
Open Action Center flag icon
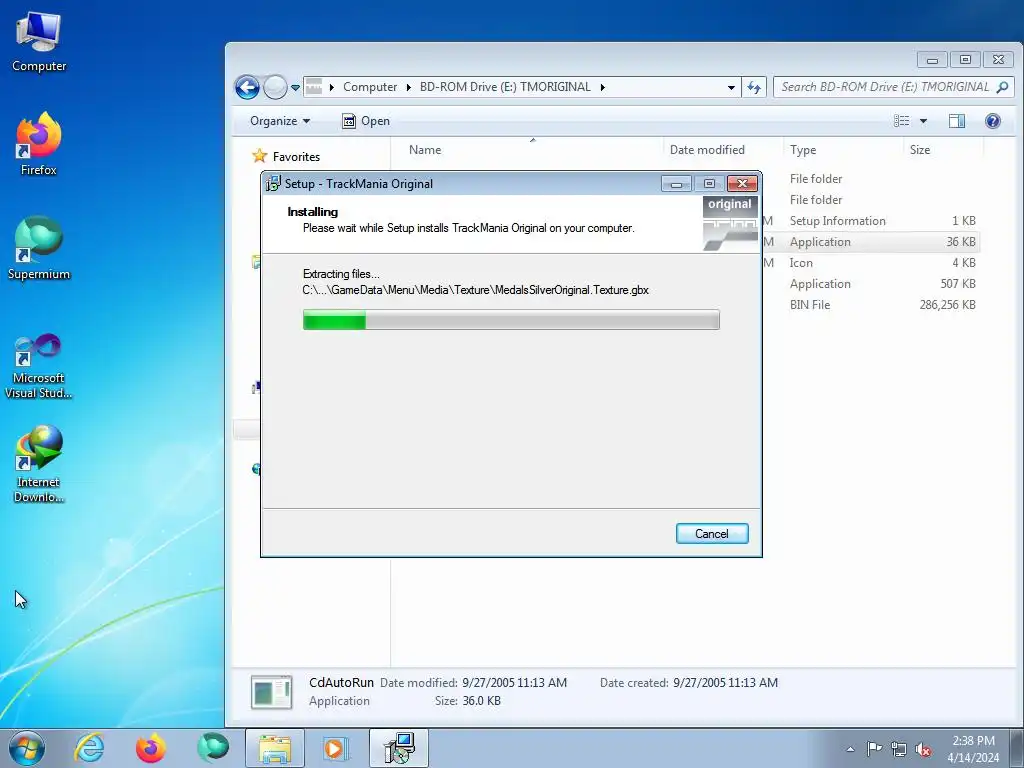coord(874,749)
